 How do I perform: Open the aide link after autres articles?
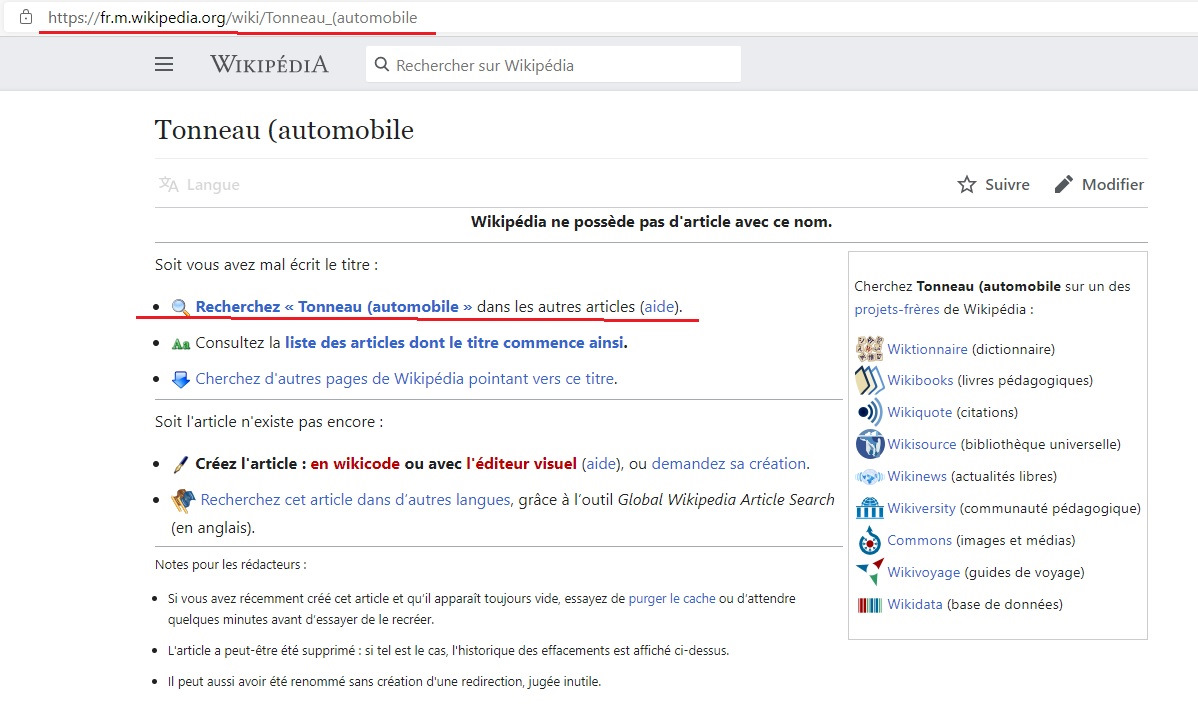pos(659,306)
